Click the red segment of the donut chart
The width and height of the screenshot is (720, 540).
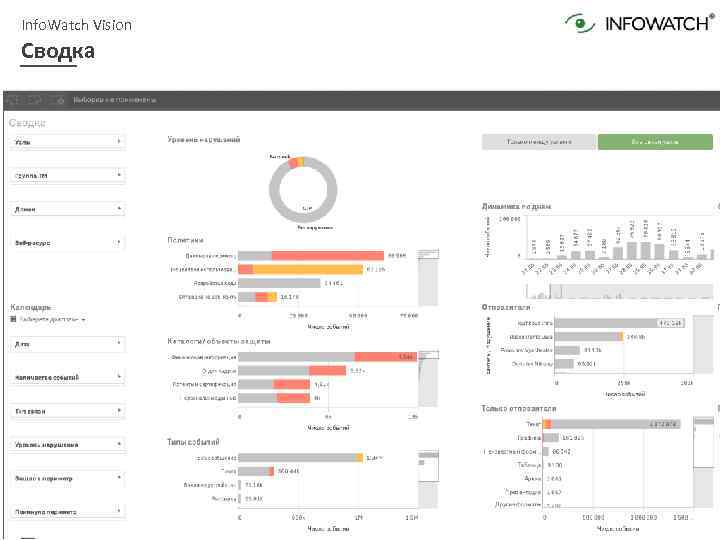coord(293,162)
